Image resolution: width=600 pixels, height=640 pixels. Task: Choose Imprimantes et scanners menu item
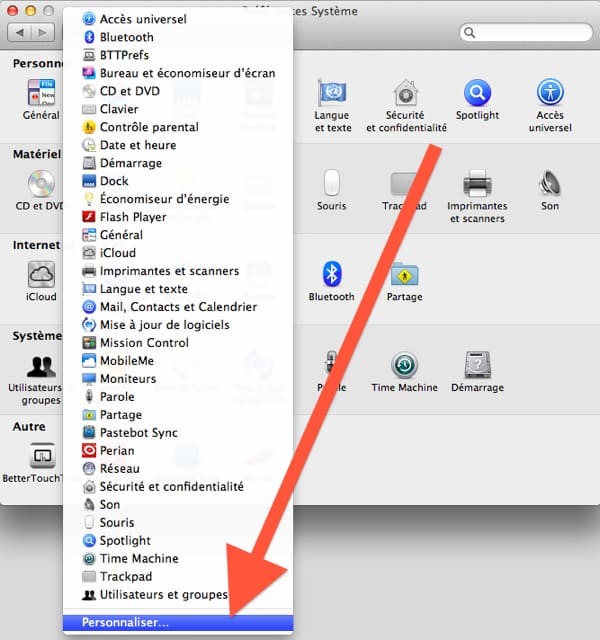(178, 271)
